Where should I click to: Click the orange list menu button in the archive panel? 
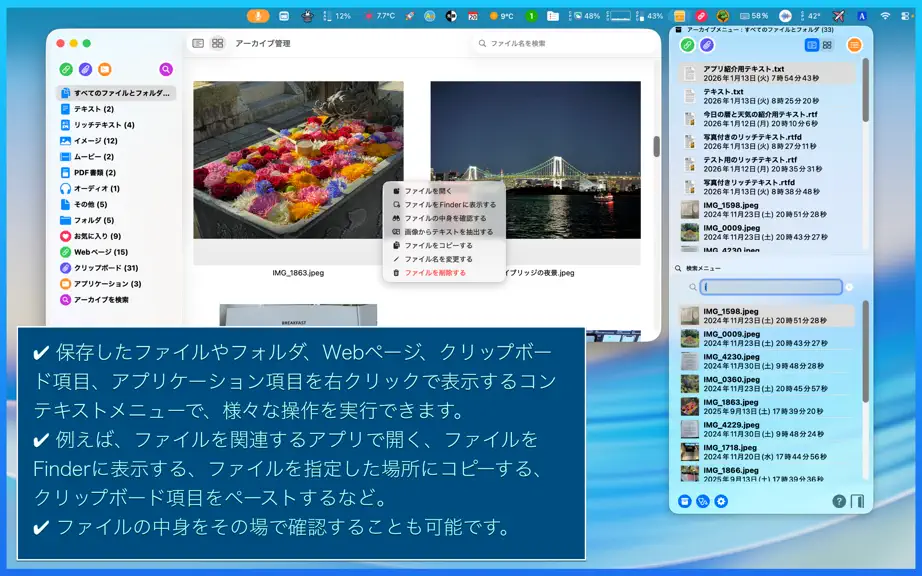pyautogui.click(x=854, y=45)
